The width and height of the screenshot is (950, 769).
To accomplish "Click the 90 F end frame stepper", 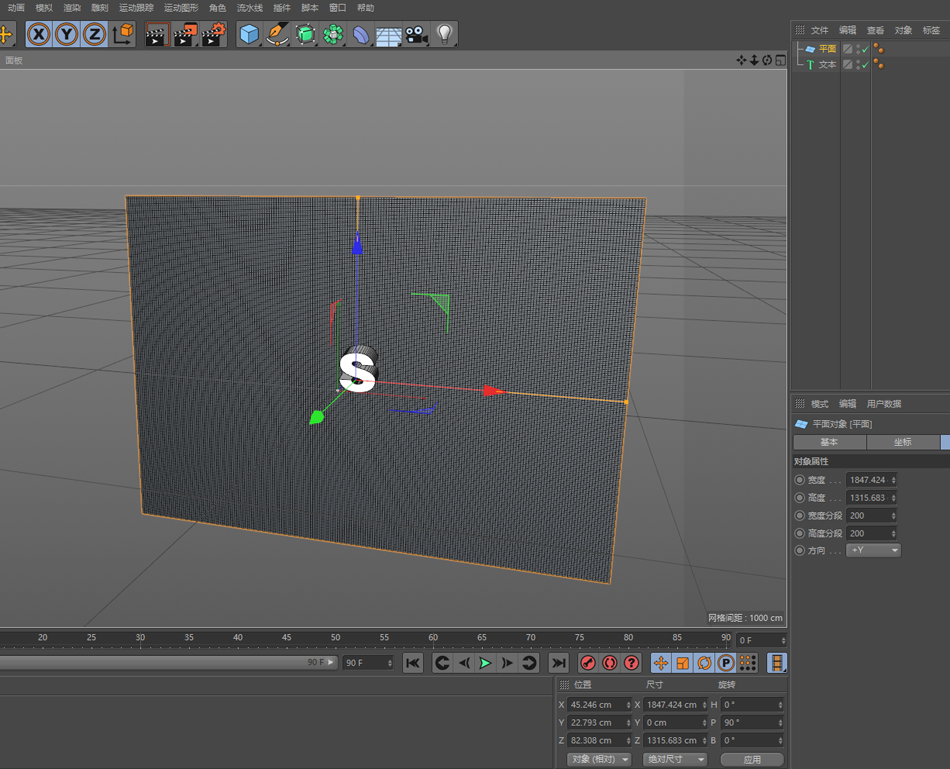I will pyautogui.click(x=388, y=663).
